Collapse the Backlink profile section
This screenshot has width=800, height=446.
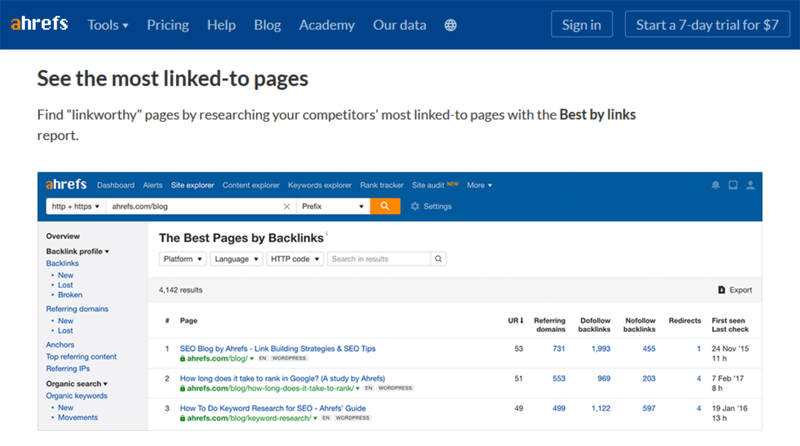click(x=77, y=251)
